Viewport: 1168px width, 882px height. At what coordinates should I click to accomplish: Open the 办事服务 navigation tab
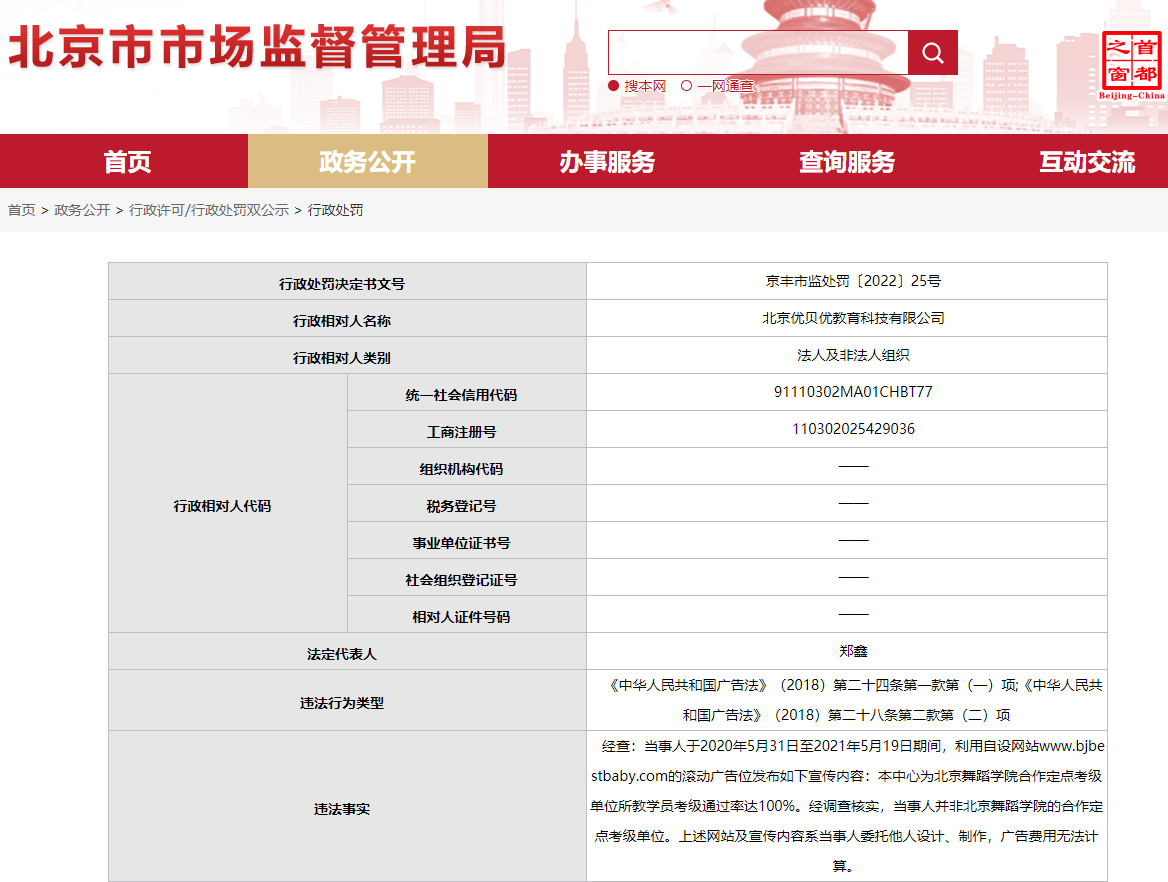(x=607, y=162)
